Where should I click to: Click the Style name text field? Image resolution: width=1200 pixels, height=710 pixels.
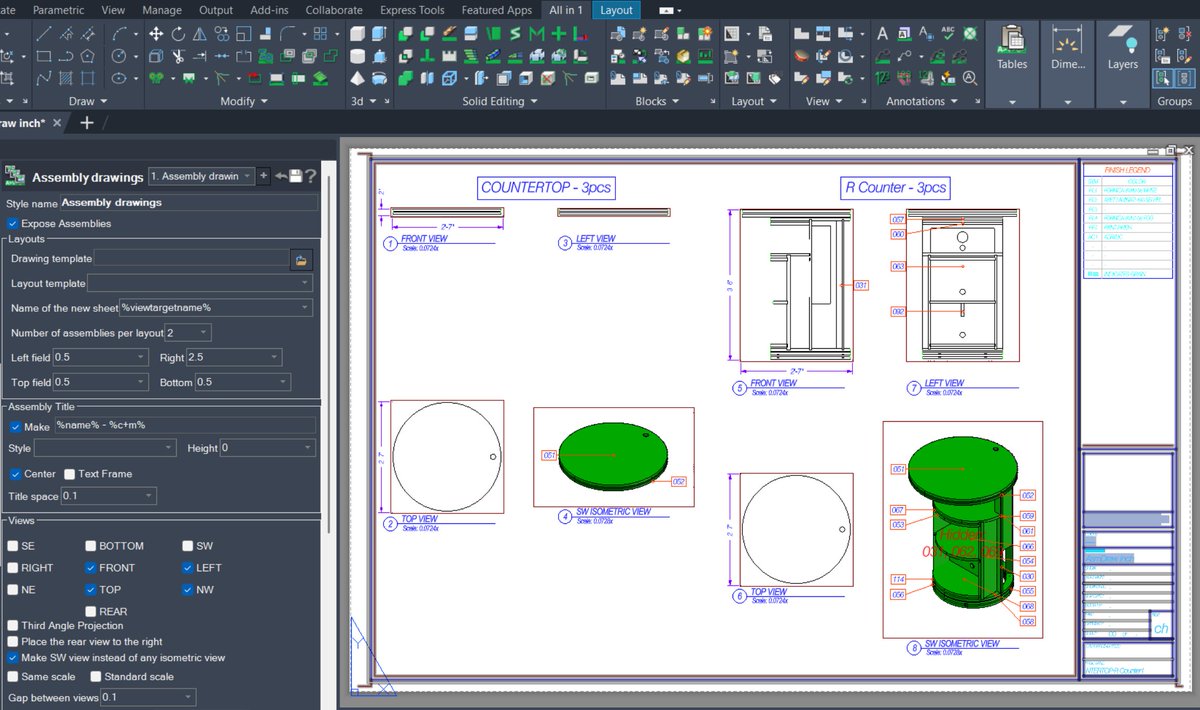[x=189, y=202]
